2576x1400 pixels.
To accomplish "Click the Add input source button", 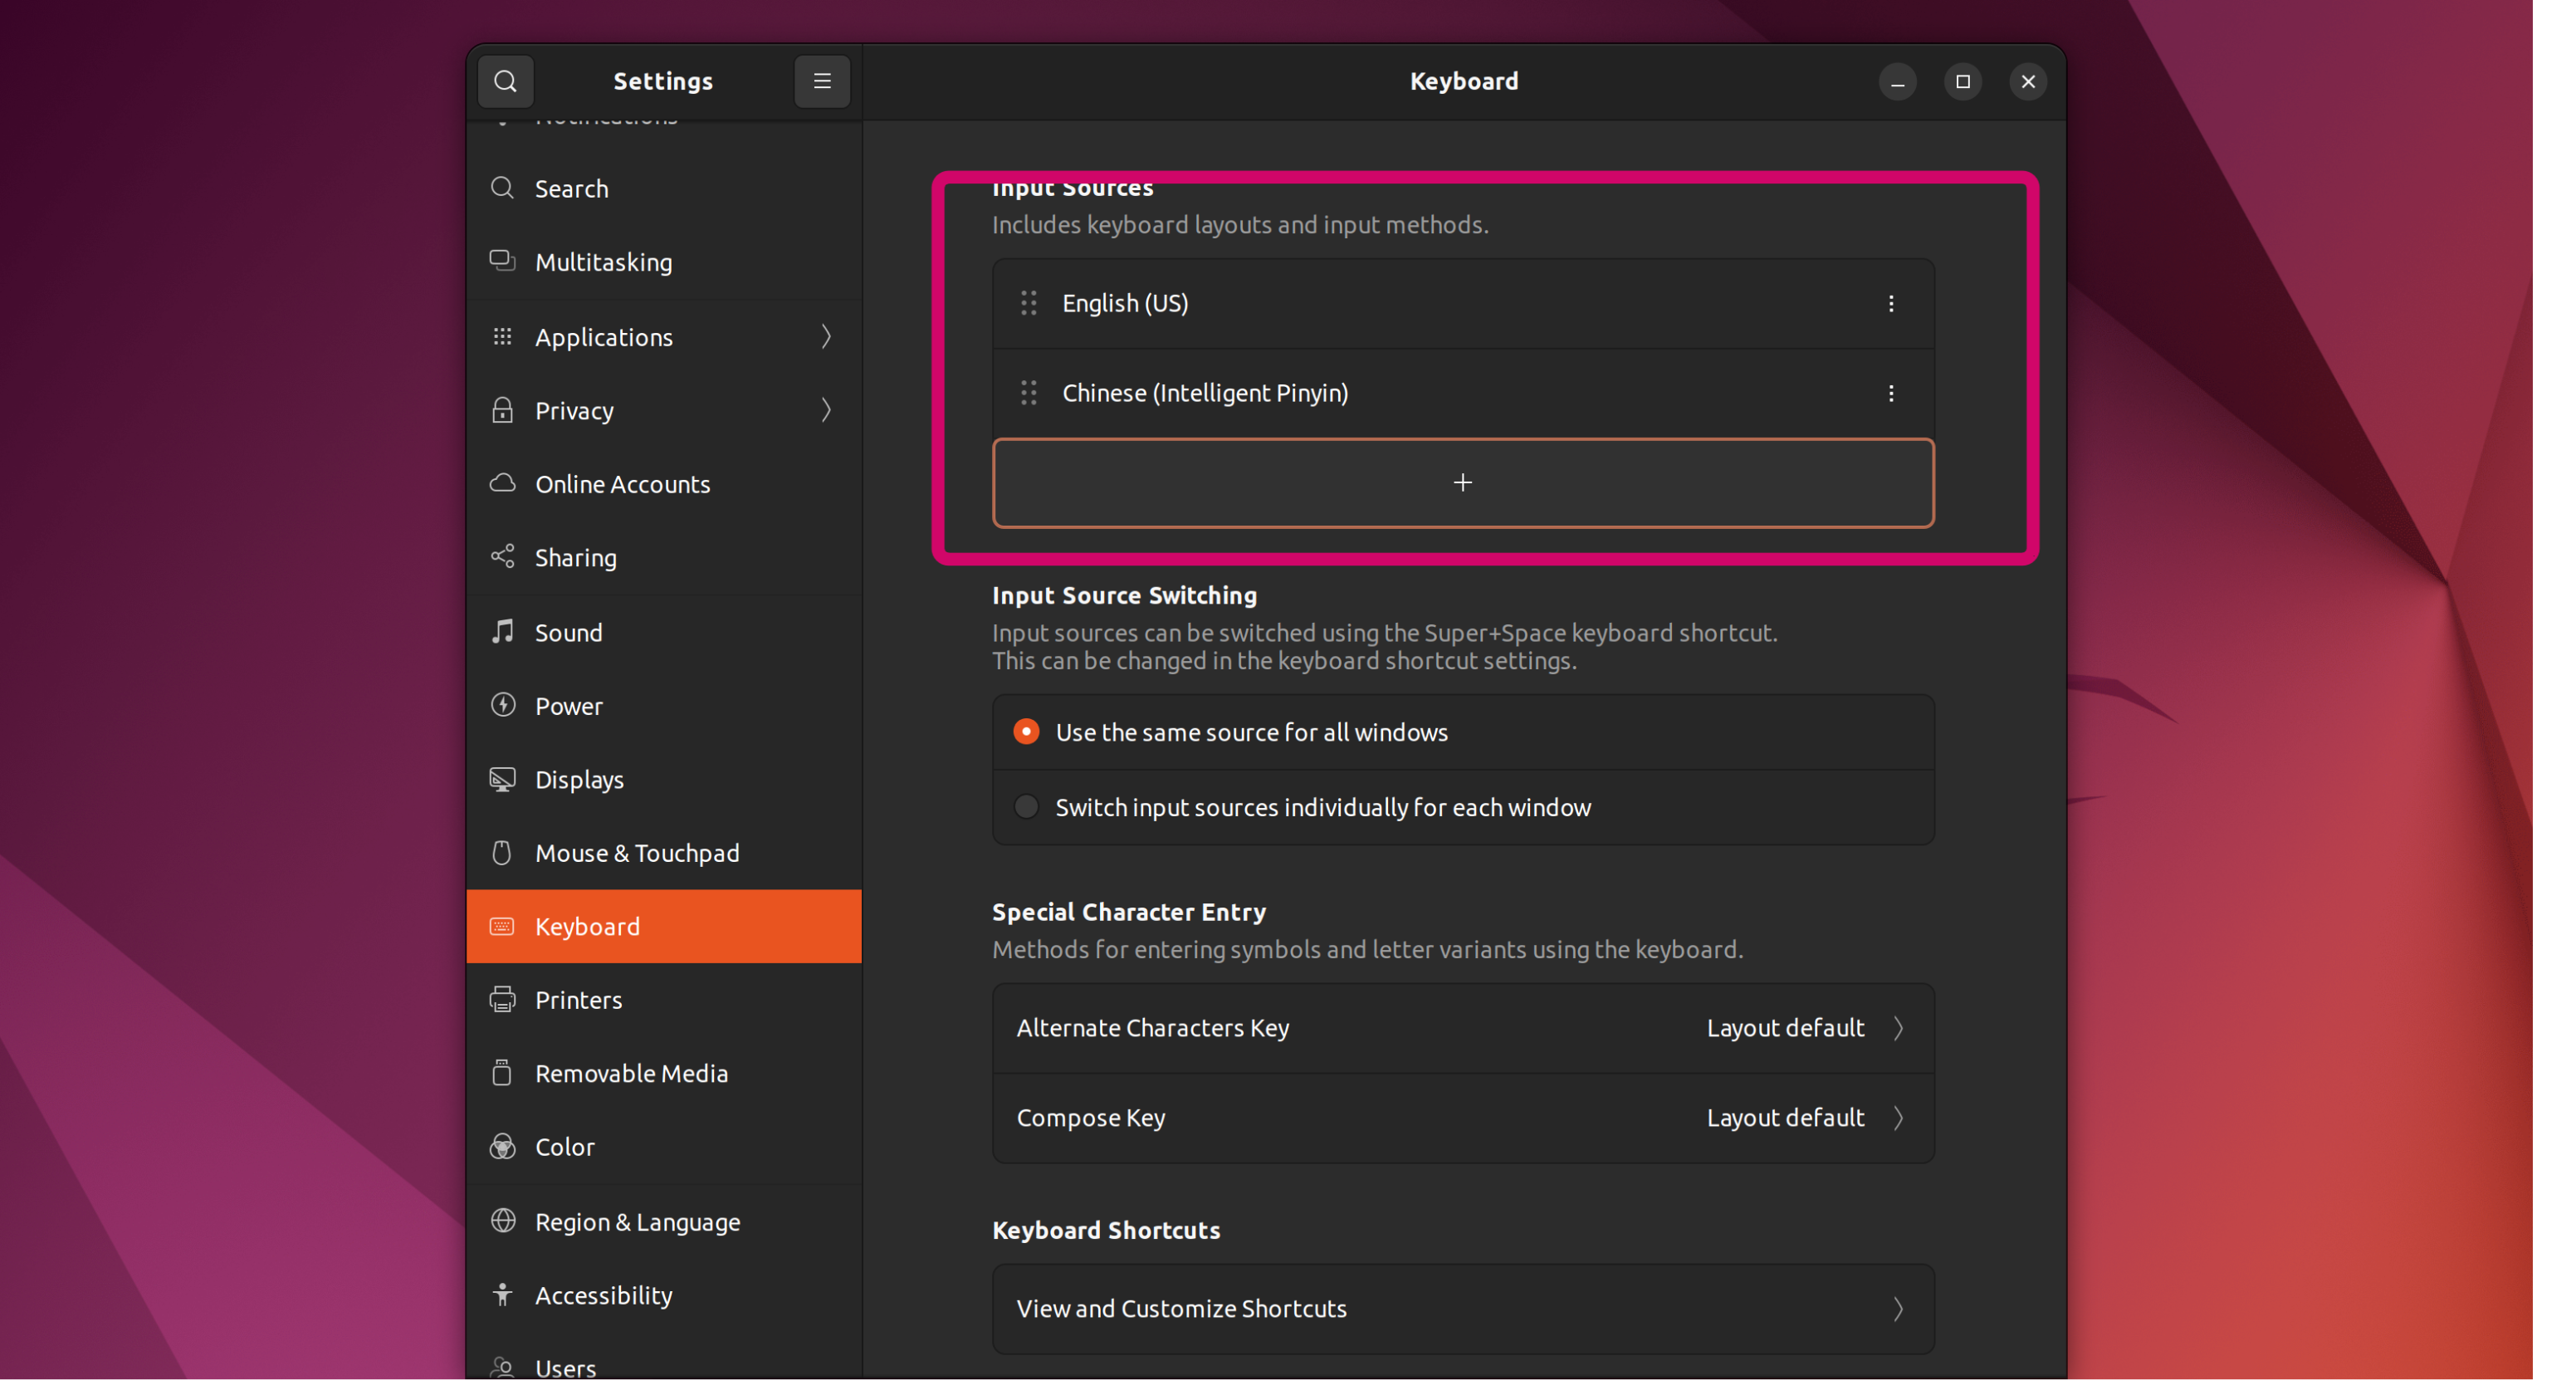I will 1461,482.
